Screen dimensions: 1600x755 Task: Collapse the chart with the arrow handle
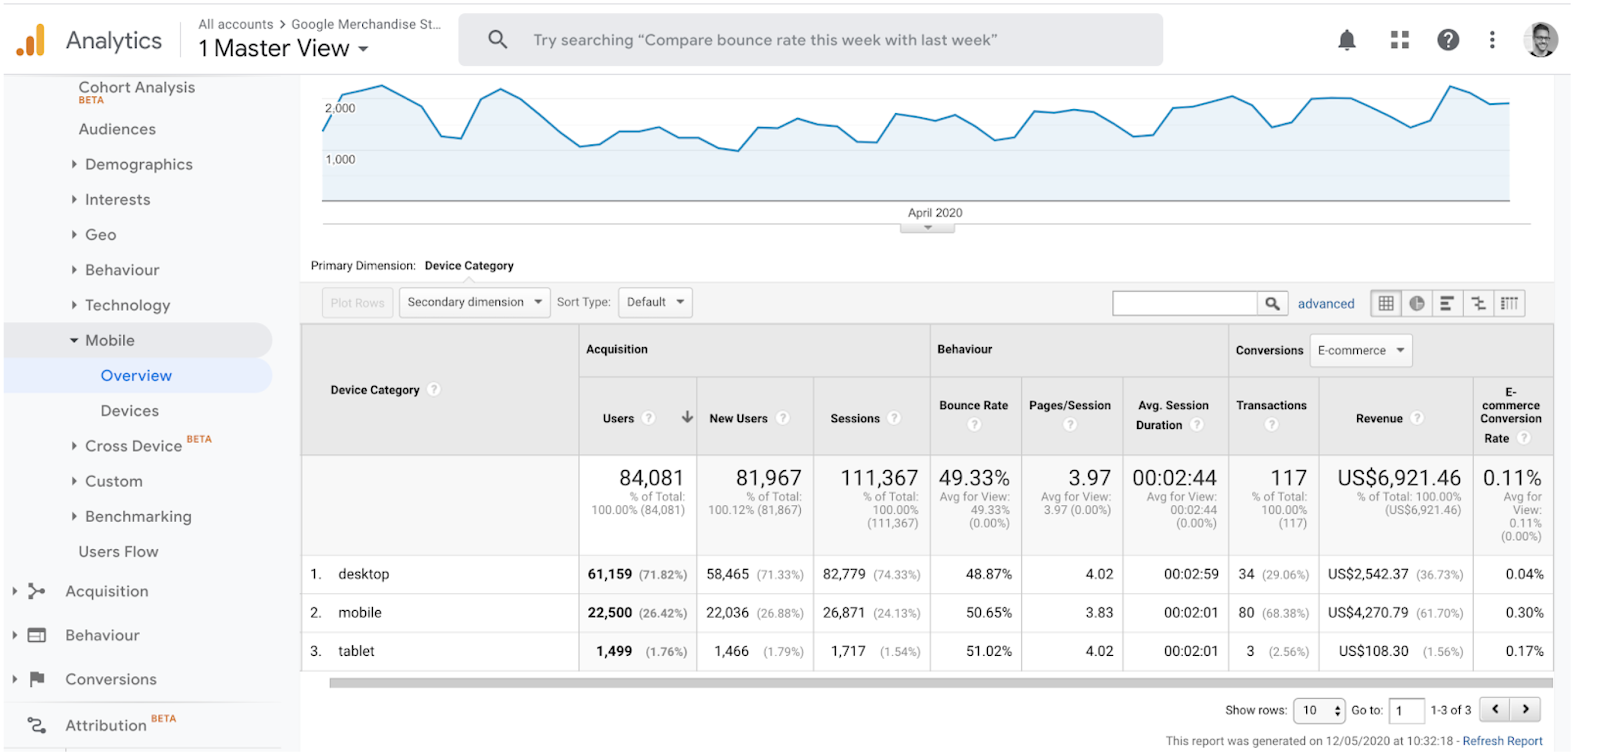pyautogui.click(x=928, y=228)
